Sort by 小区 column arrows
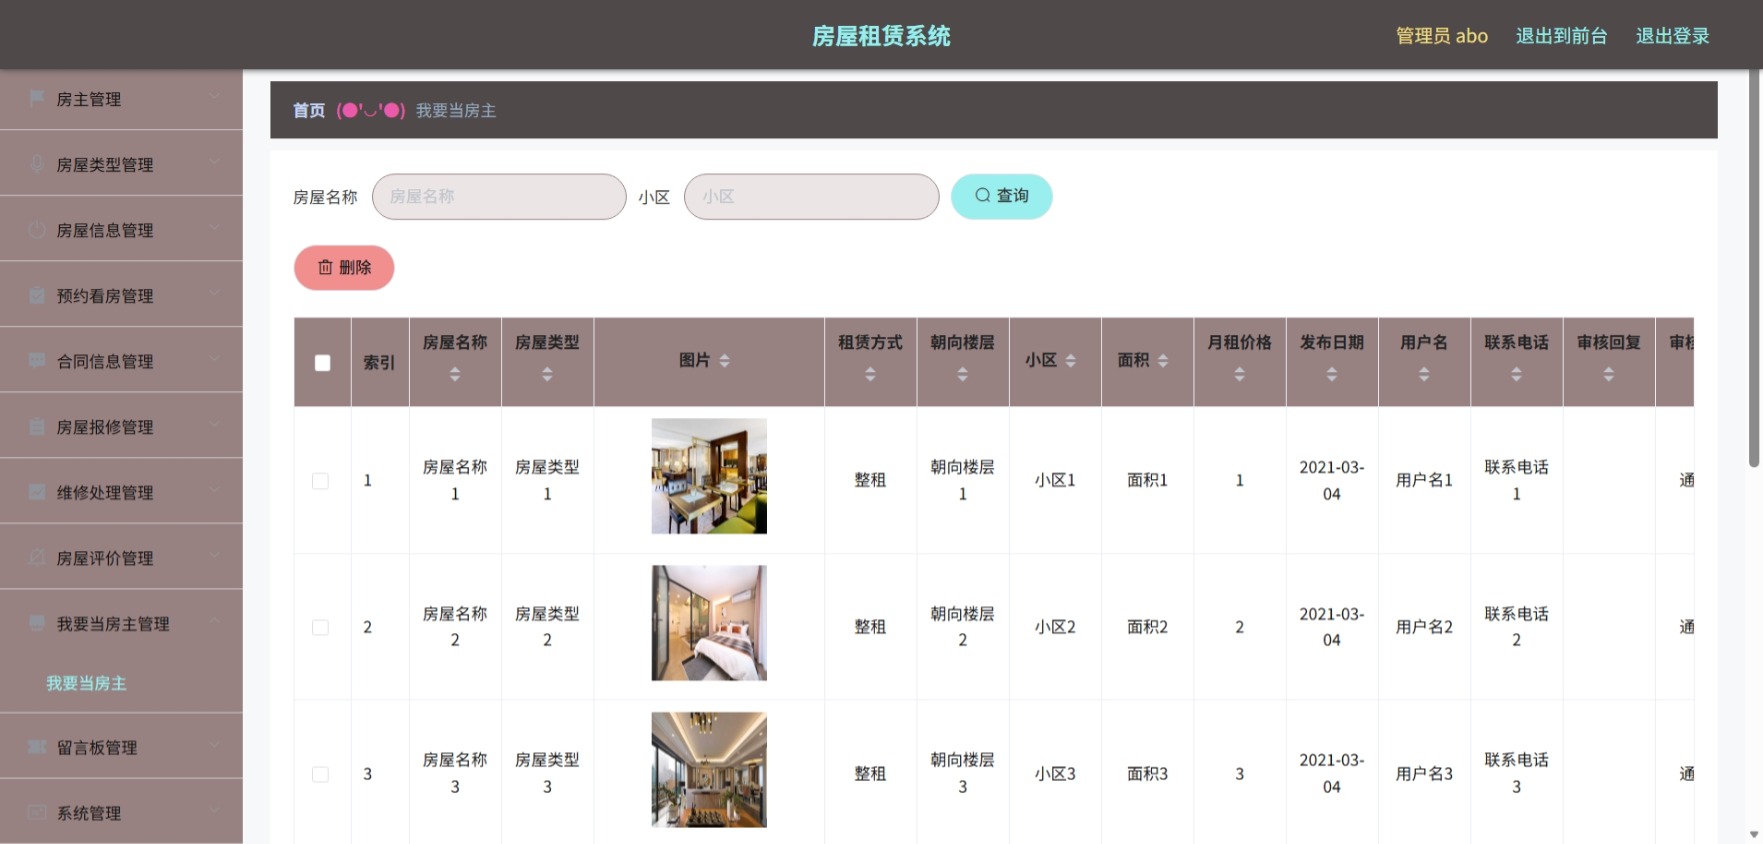Screen dimensions: 1763x844 click(1070, 361)
